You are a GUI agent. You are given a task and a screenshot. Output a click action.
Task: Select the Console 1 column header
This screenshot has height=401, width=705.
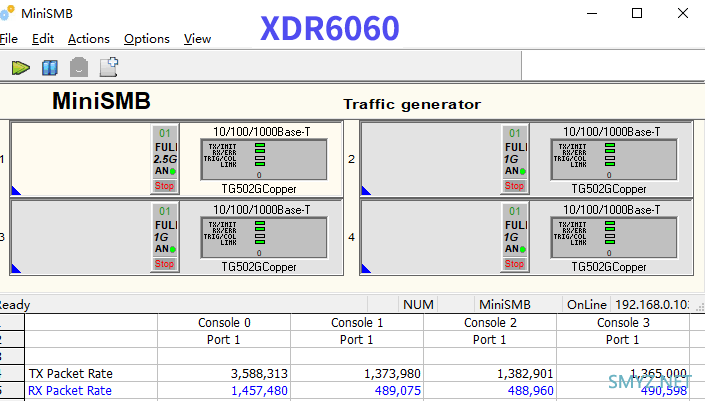(357, 323)
